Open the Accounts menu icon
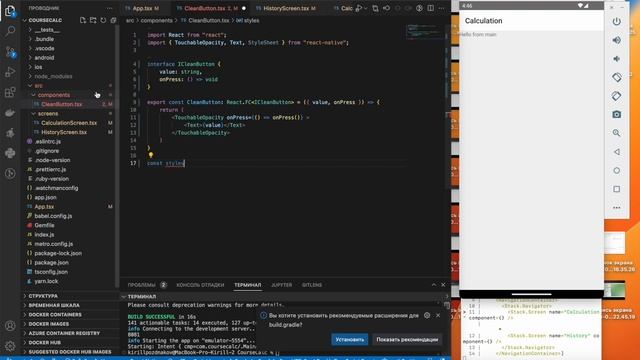Screen dimensions: 640x360 [x=10, y=326]
